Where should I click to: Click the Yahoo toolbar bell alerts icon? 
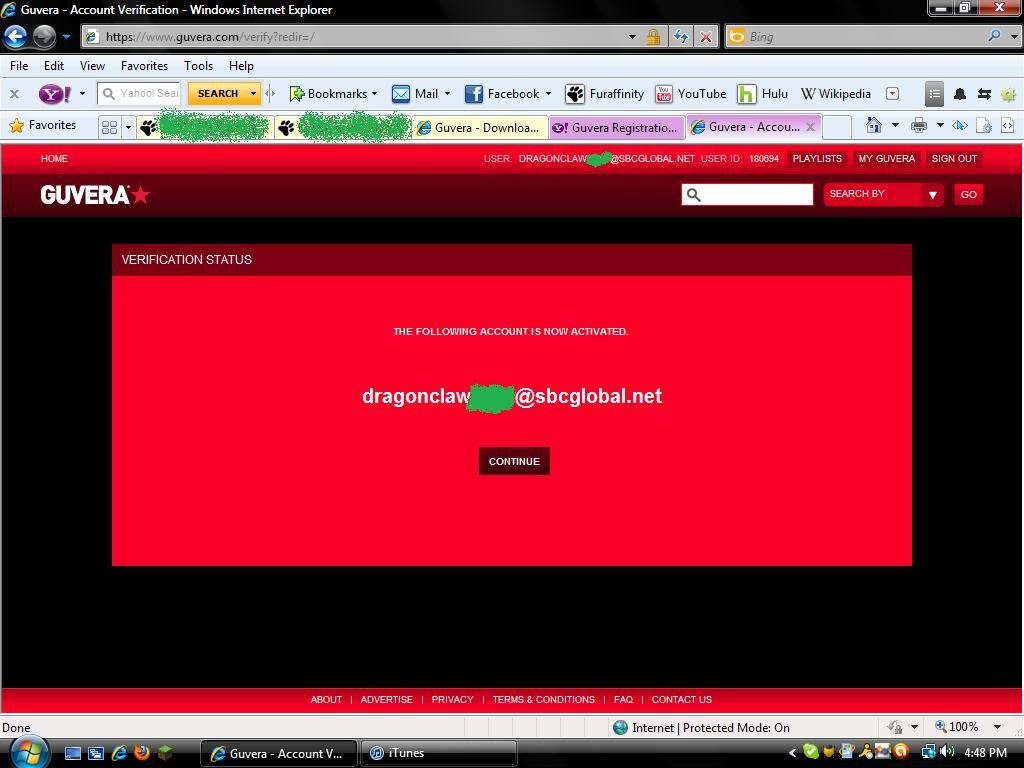tap(959, 94)
